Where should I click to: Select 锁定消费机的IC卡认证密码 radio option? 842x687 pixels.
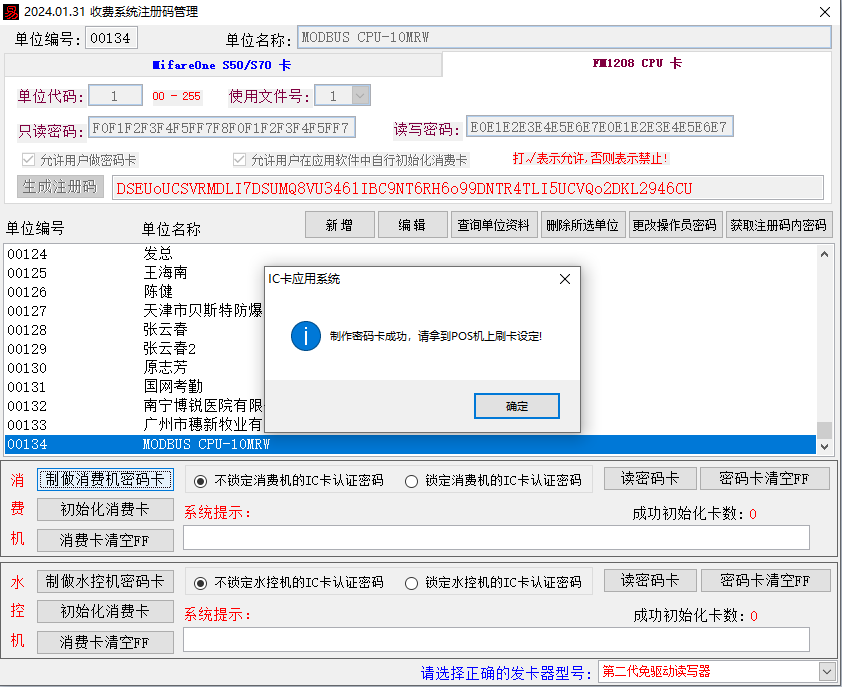tap(411, 480)
